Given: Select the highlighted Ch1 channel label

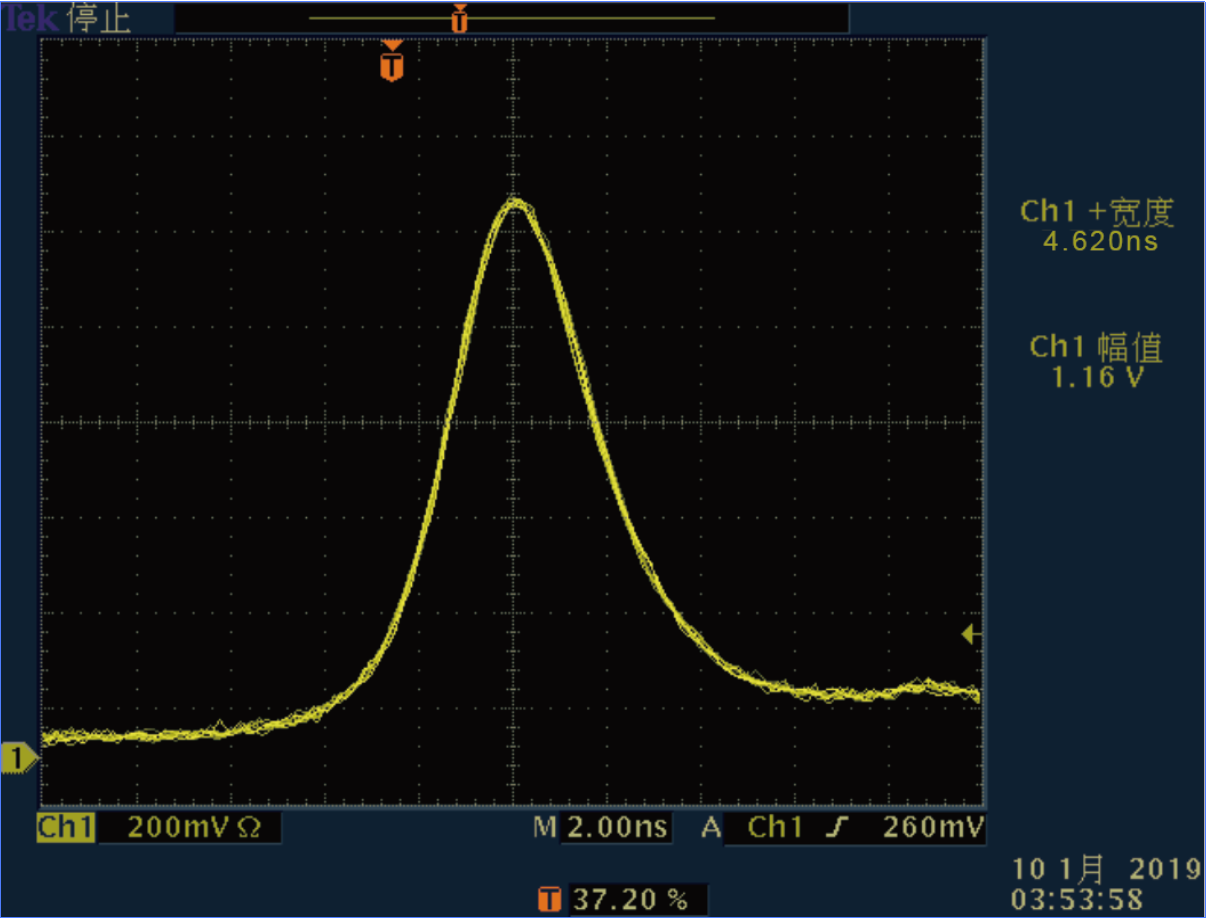Looking at the screenshot, I should pyautogui.click(x=66, y=828).
